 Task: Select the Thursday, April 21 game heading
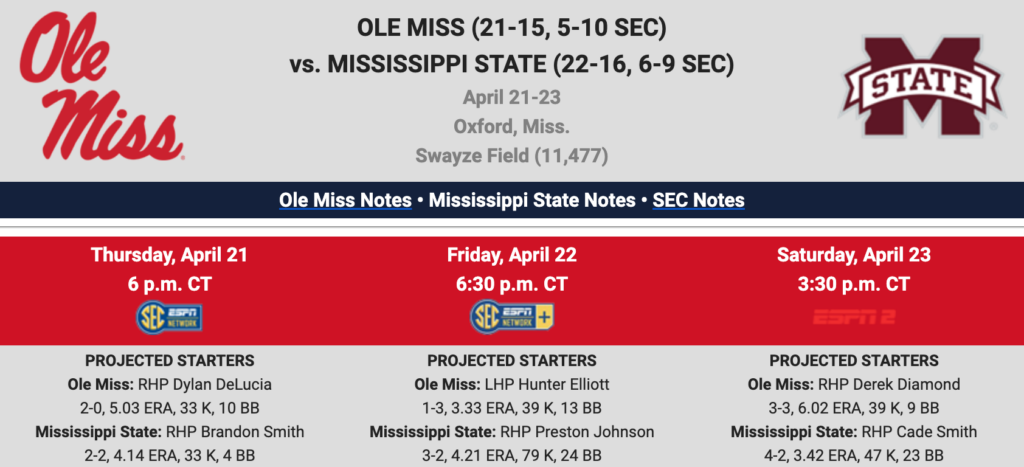pos(169,255)
